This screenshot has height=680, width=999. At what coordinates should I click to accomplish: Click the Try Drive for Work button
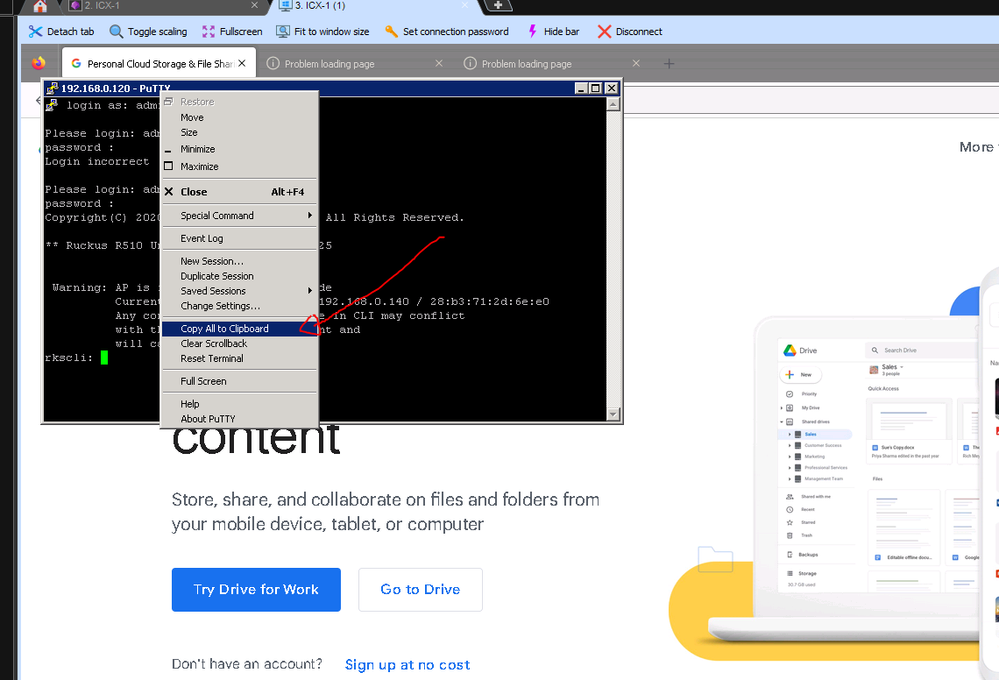coord(256,589)
